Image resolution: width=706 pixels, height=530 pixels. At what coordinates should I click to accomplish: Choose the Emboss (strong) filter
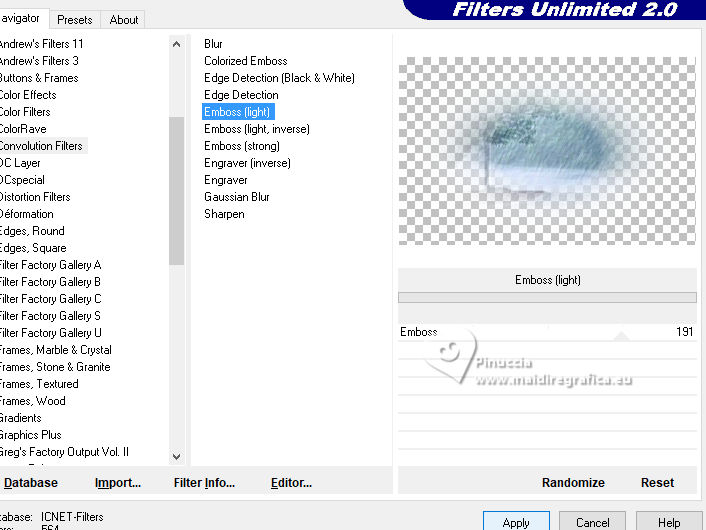click(x=242, y=146)
